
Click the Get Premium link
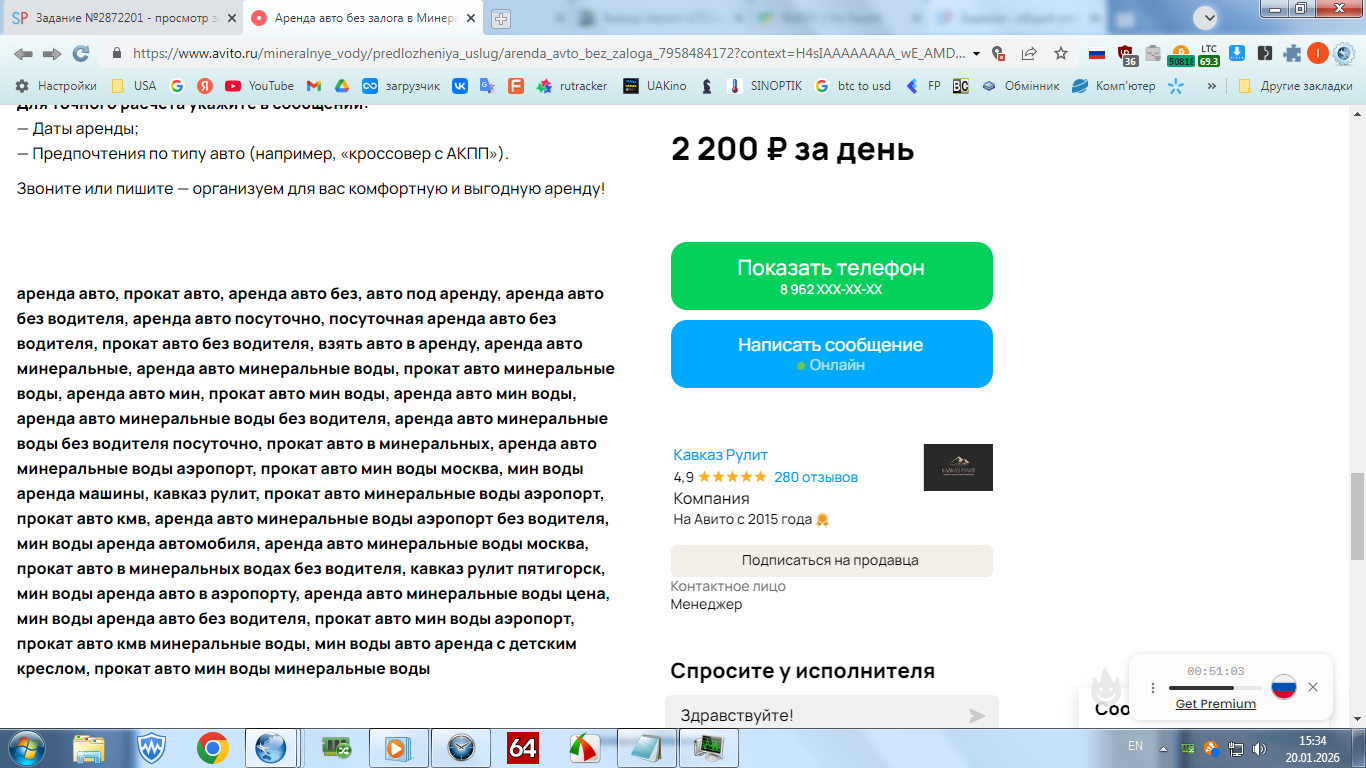1215,704
